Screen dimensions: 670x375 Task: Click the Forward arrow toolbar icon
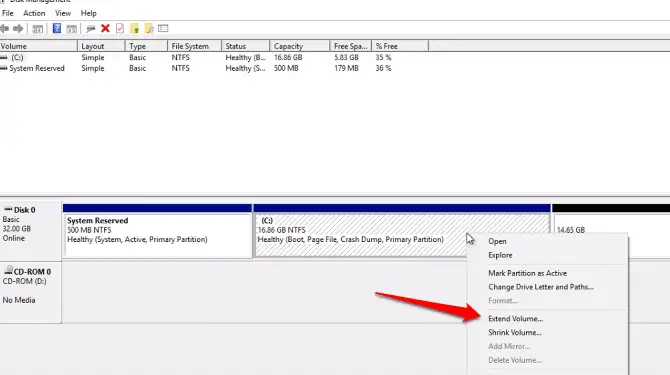18,29
